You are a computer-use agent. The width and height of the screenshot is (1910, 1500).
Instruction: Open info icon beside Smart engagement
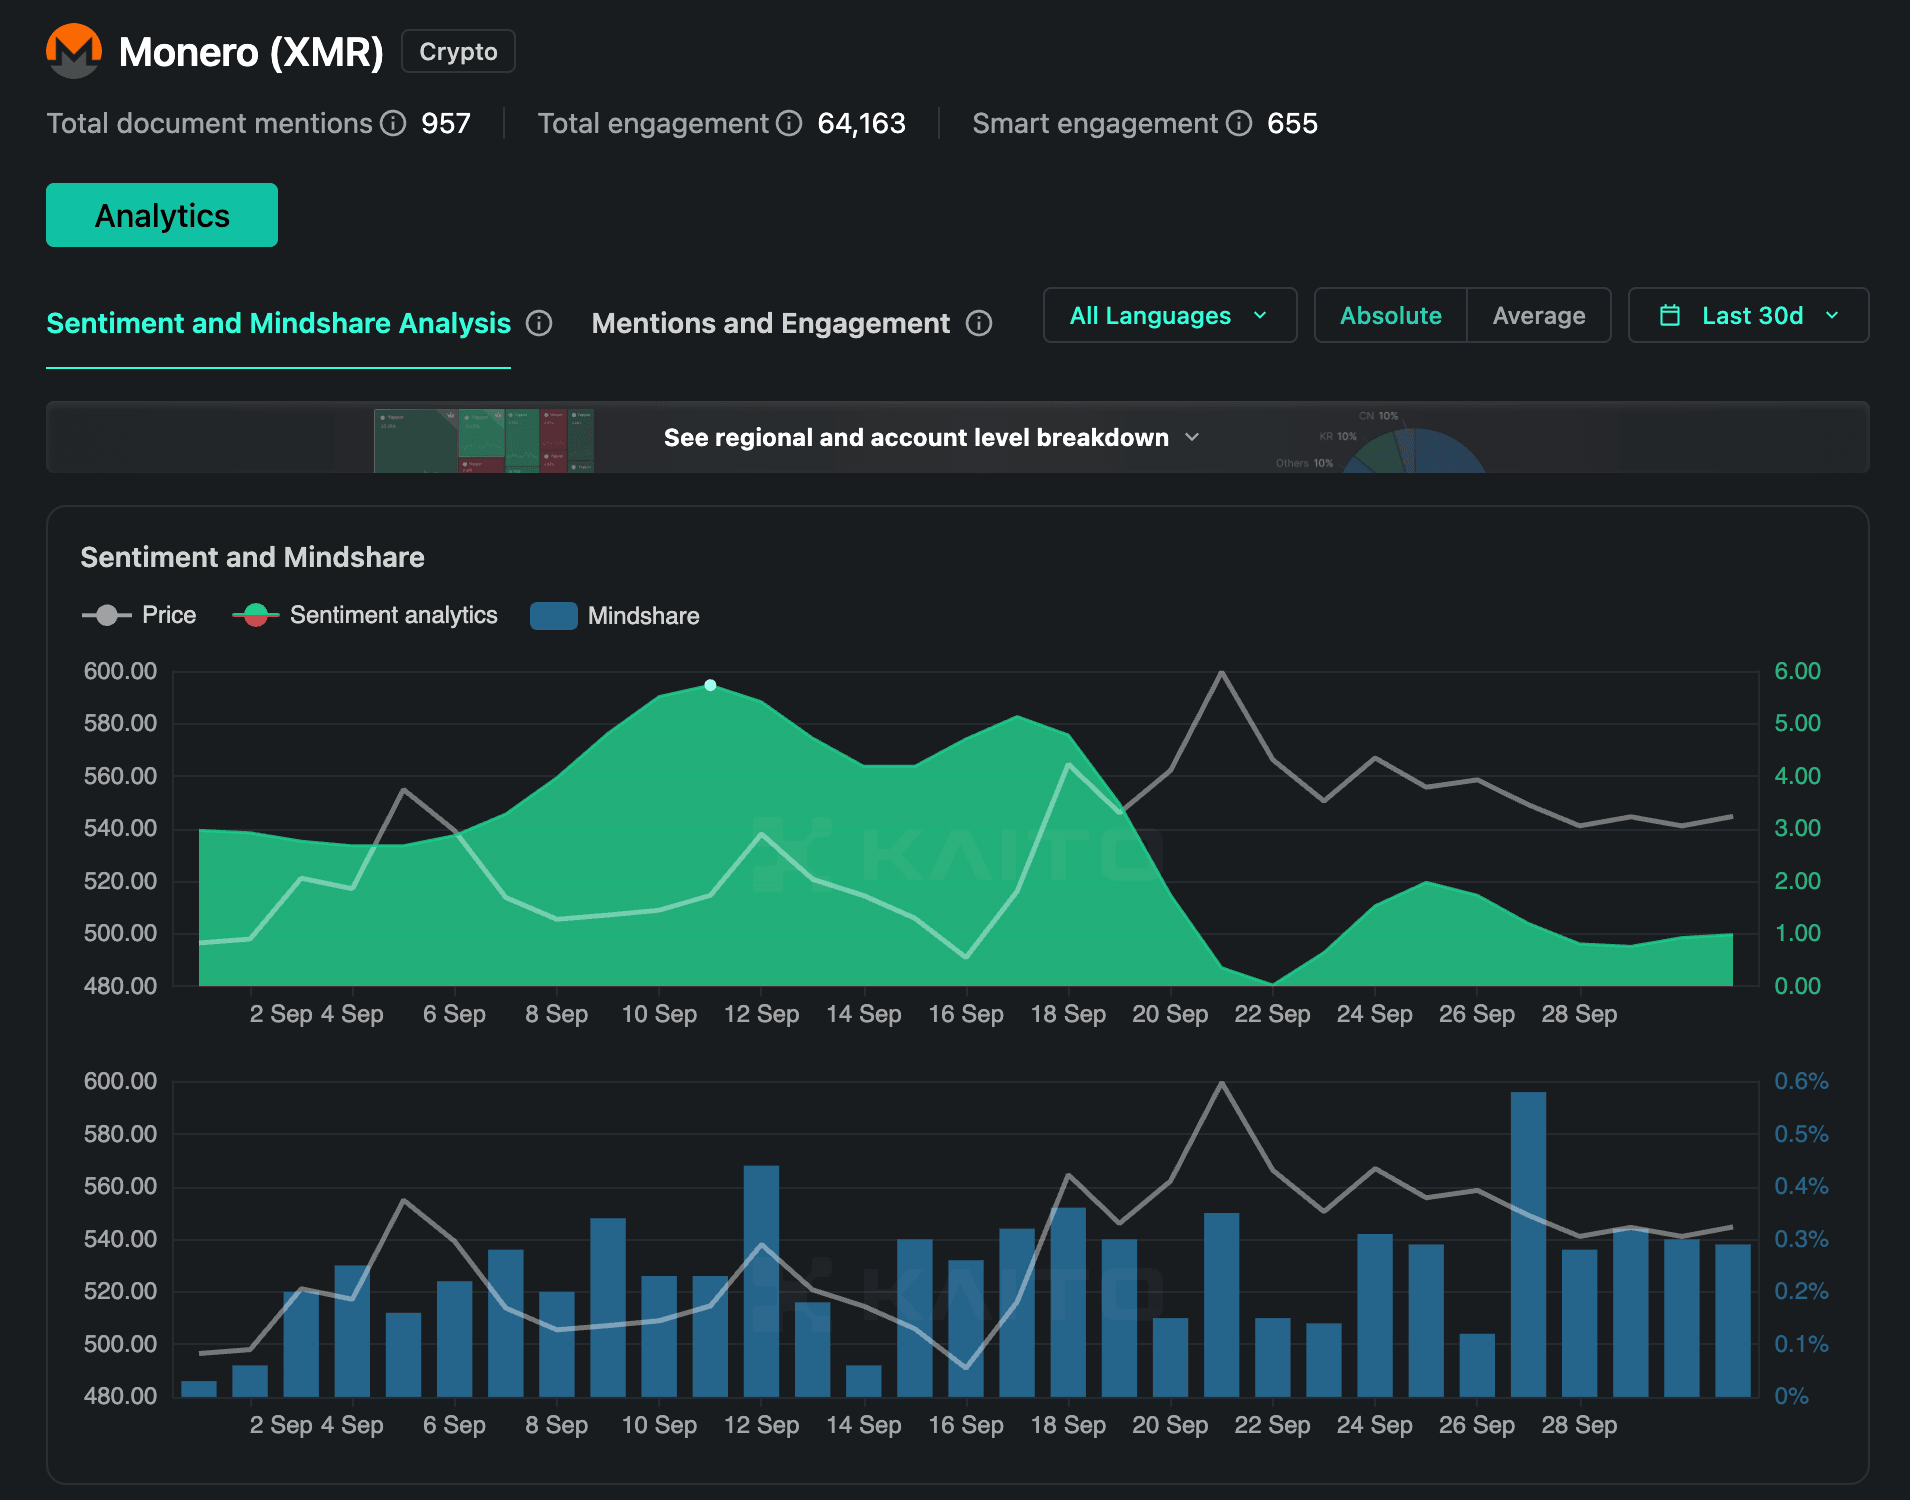(1239, 123)
